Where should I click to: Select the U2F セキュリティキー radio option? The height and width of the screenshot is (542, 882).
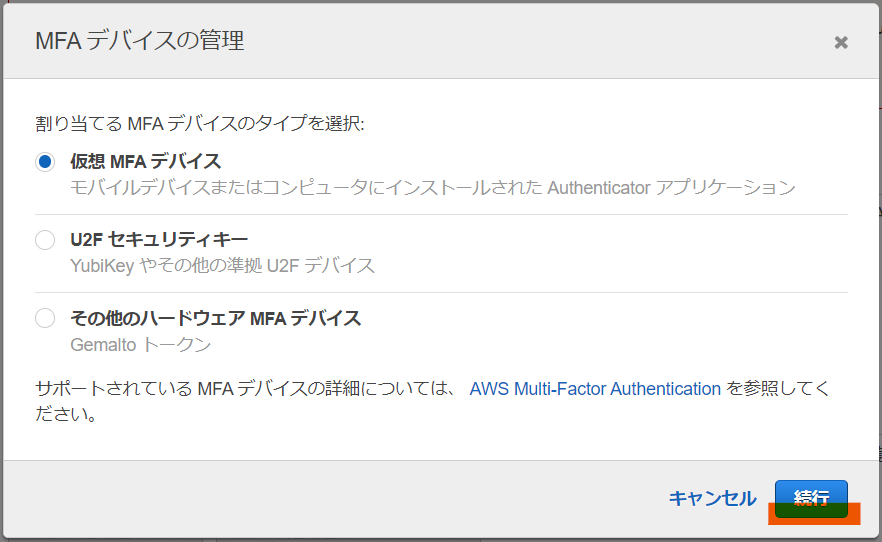coord(45,240)
